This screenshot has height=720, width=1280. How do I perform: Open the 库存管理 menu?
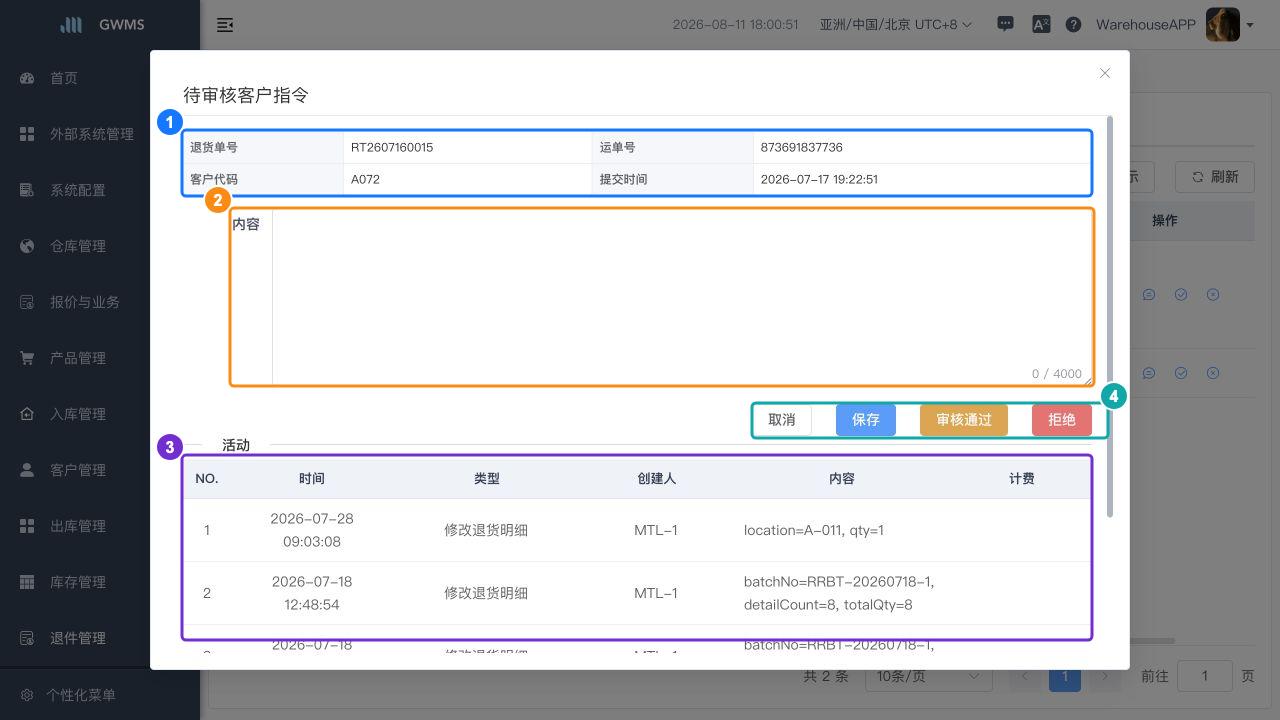(78, 582)
